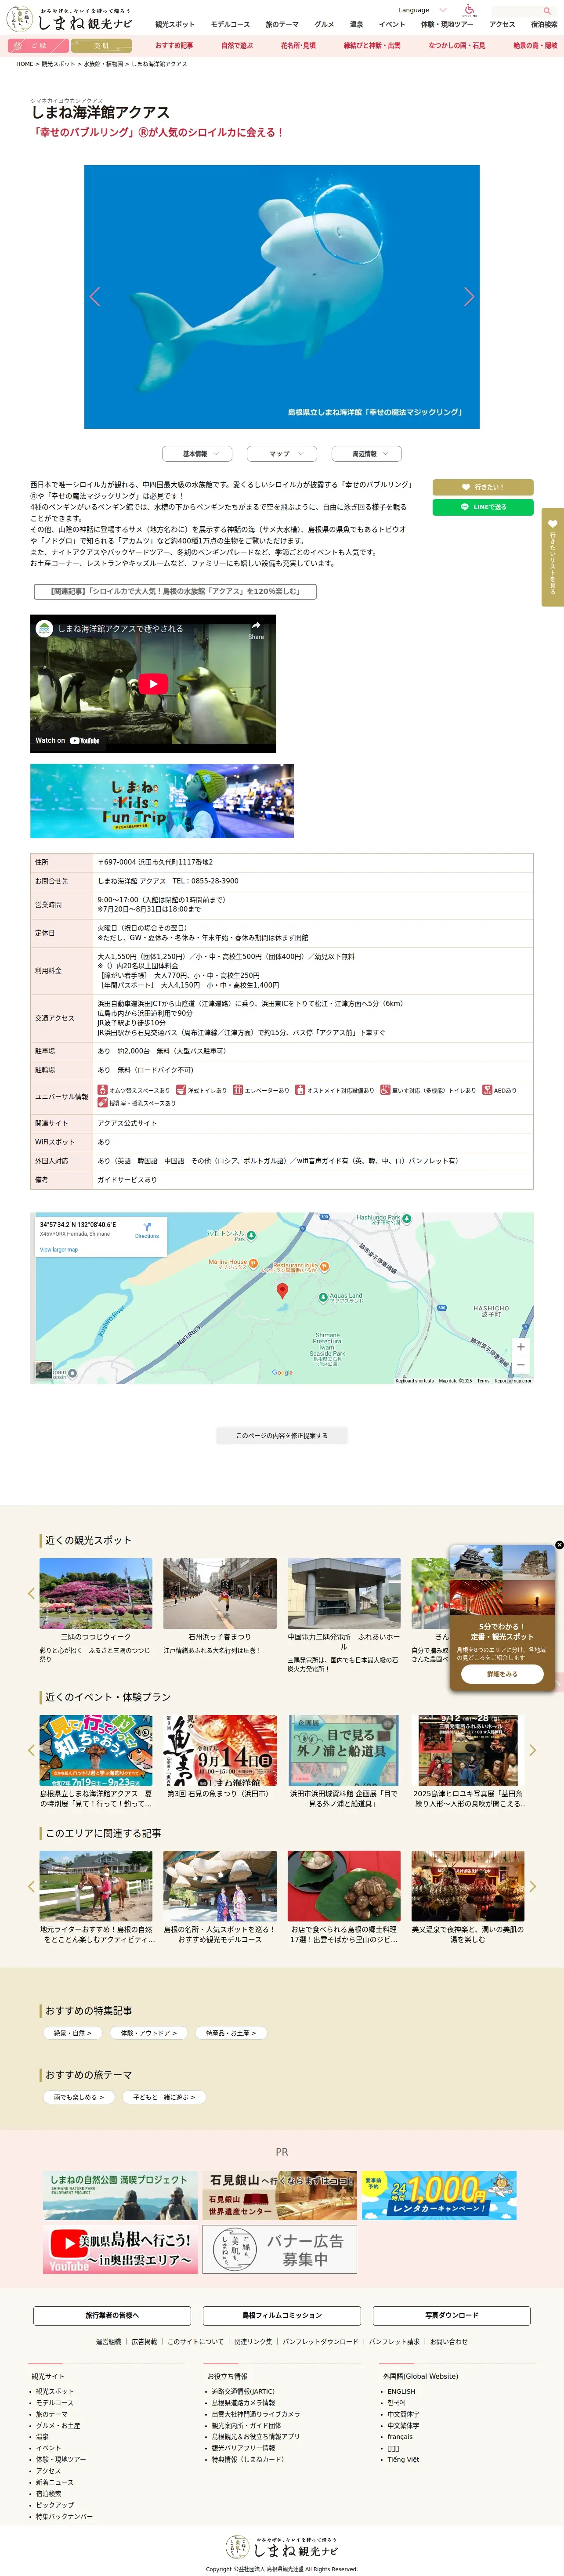The image size is (564, 2576).
Task: Open the グルメ main menu
Action: click(324, 24)
